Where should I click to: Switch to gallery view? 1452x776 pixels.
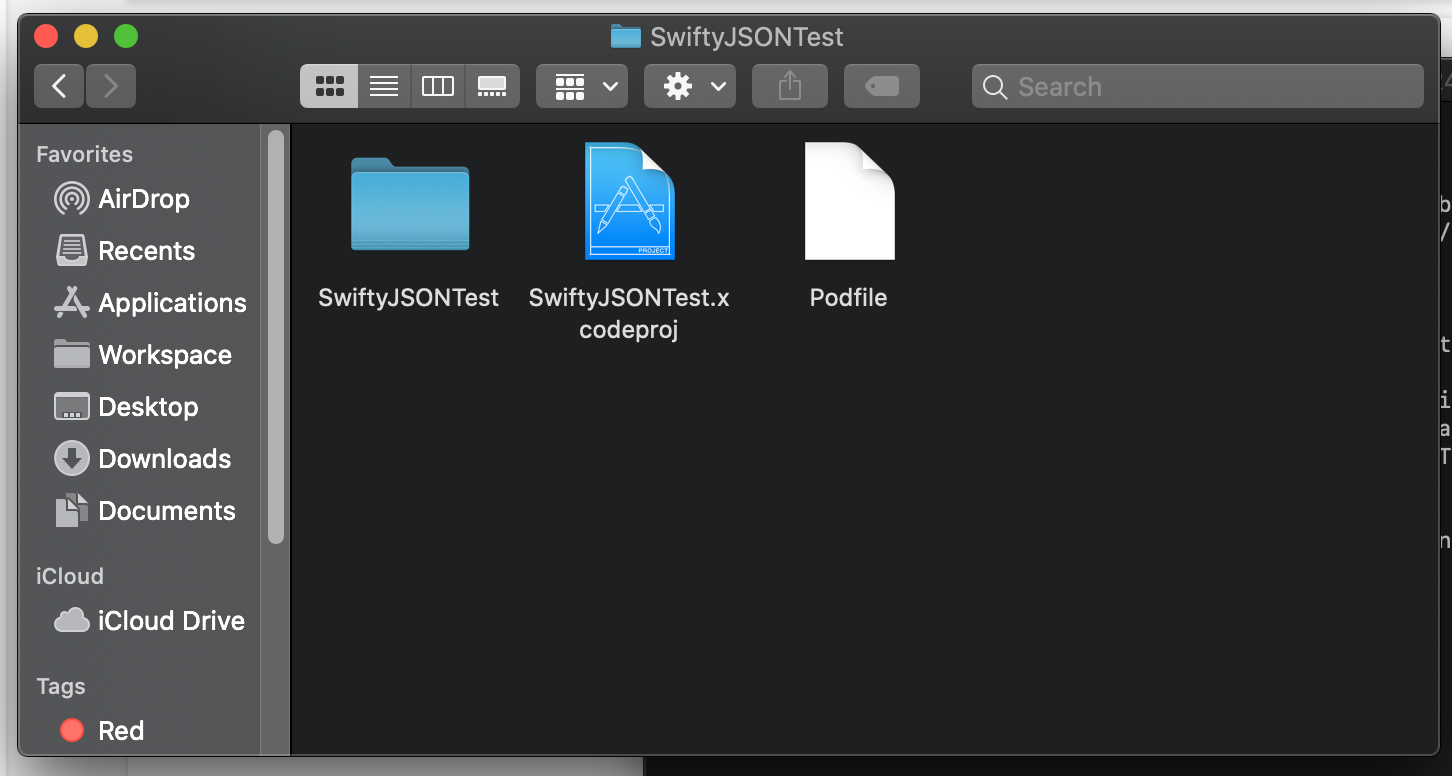pos(492,87)
